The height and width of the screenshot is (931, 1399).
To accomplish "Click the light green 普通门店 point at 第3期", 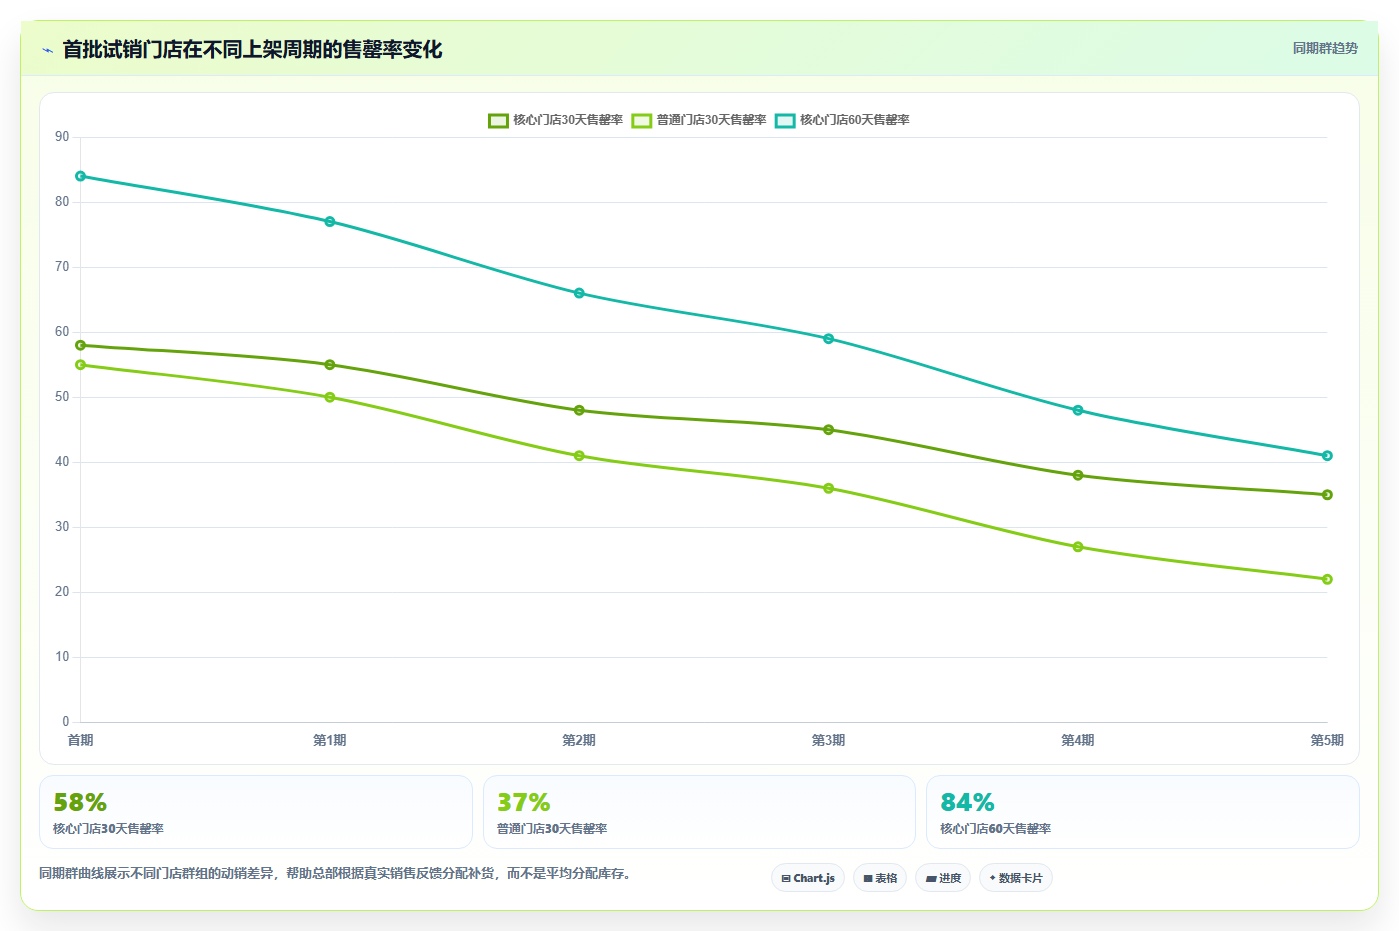I will [x=829, y=488].
